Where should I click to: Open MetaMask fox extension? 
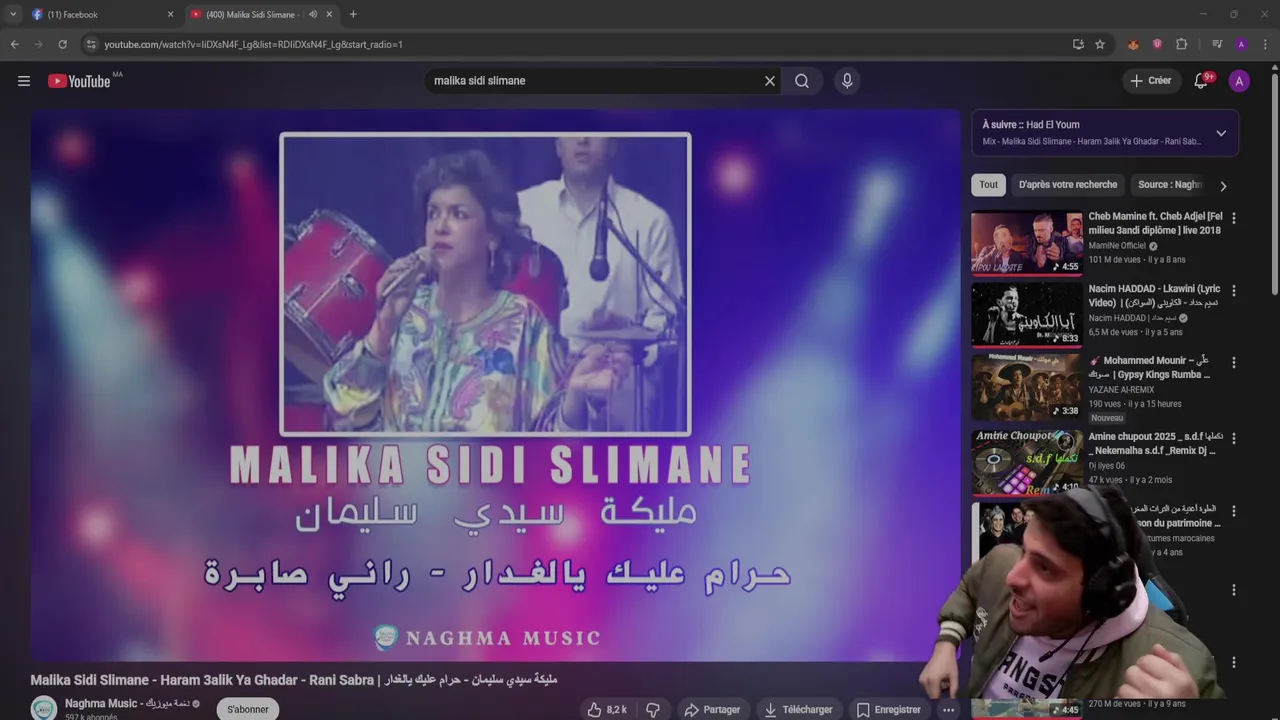click(1133, 44)
